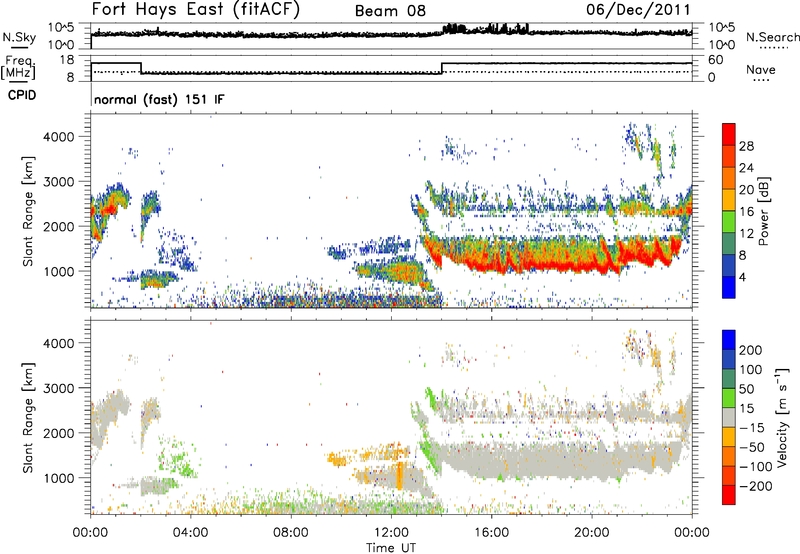Click the "10^5" label right of the noise panel
800x554 pixels.
pyautogui.click(x=722, y=28)
